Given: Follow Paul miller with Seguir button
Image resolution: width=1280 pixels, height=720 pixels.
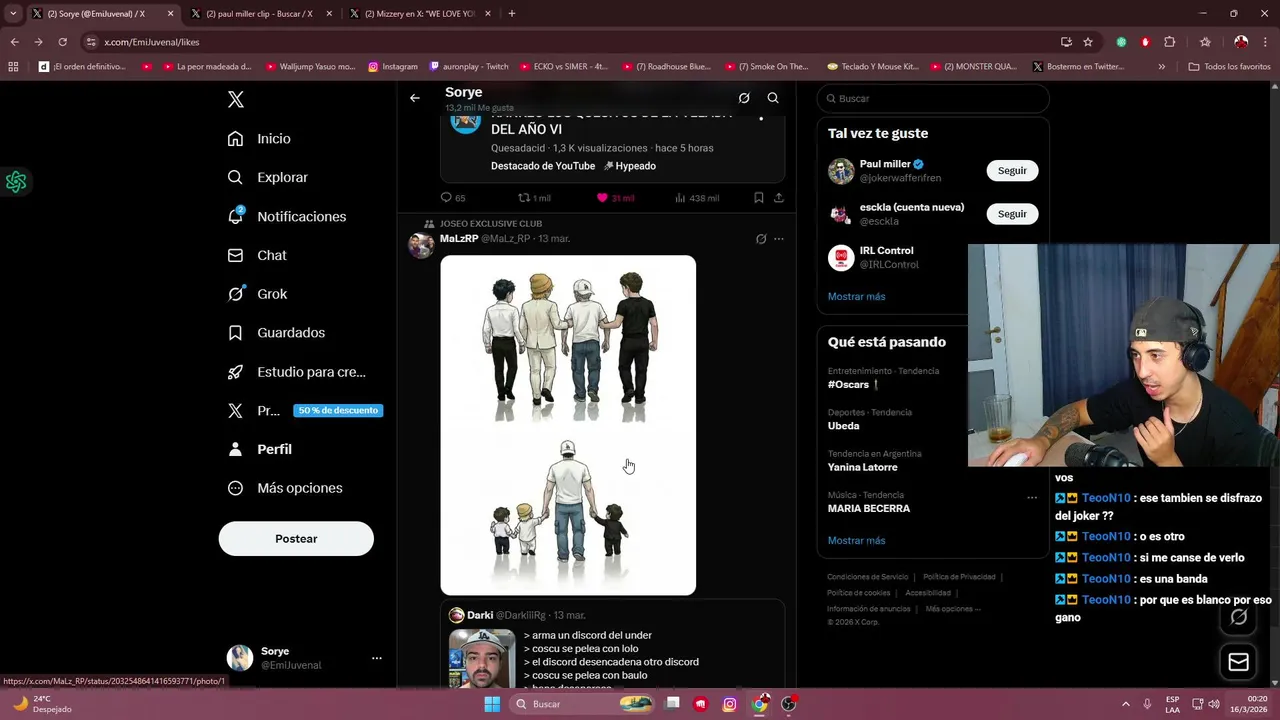Looking at the screenshot, I should click(x=1012, y=170).
